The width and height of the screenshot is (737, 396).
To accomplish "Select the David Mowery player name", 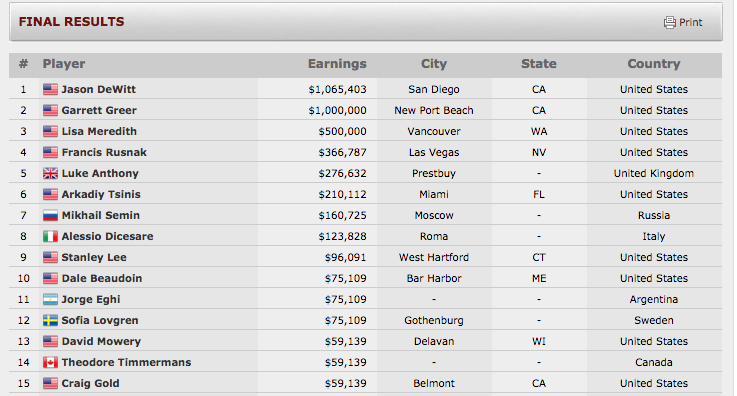I will [x=101, y=342].
